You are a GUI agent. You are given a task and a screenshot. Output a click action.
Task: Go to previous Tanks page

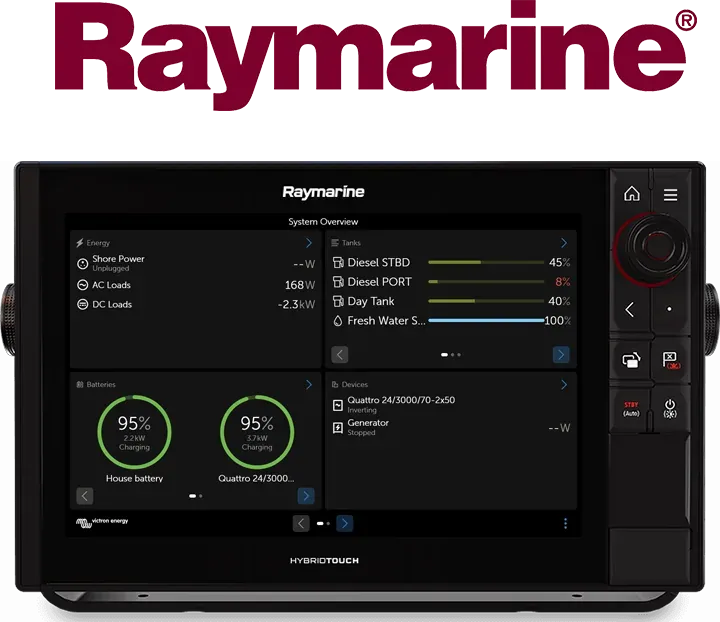340,355
